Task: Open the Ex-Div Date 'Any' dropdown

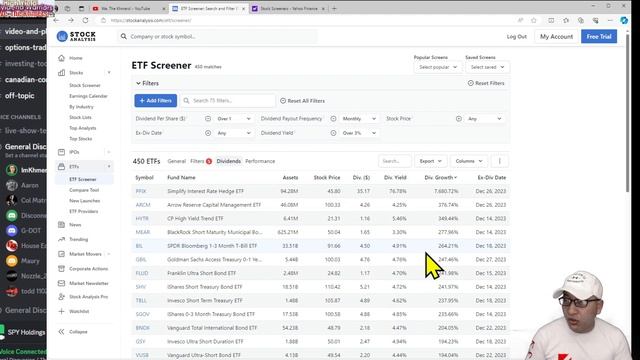Action: [x=233, y=133]
